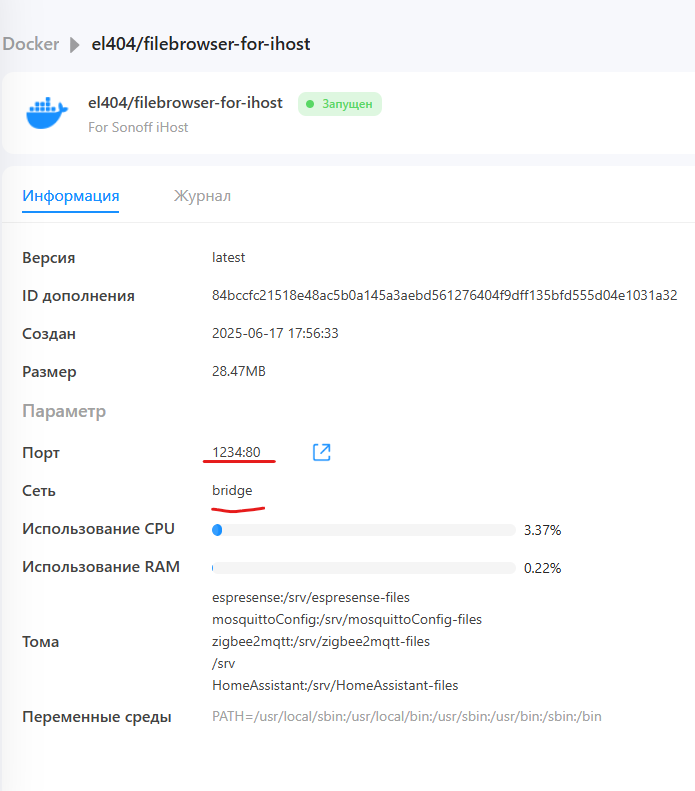Click the el404/filebrowser-for-ihost breadcrumb title
Screen dimensions: 695x791
[x=200, y=44]
